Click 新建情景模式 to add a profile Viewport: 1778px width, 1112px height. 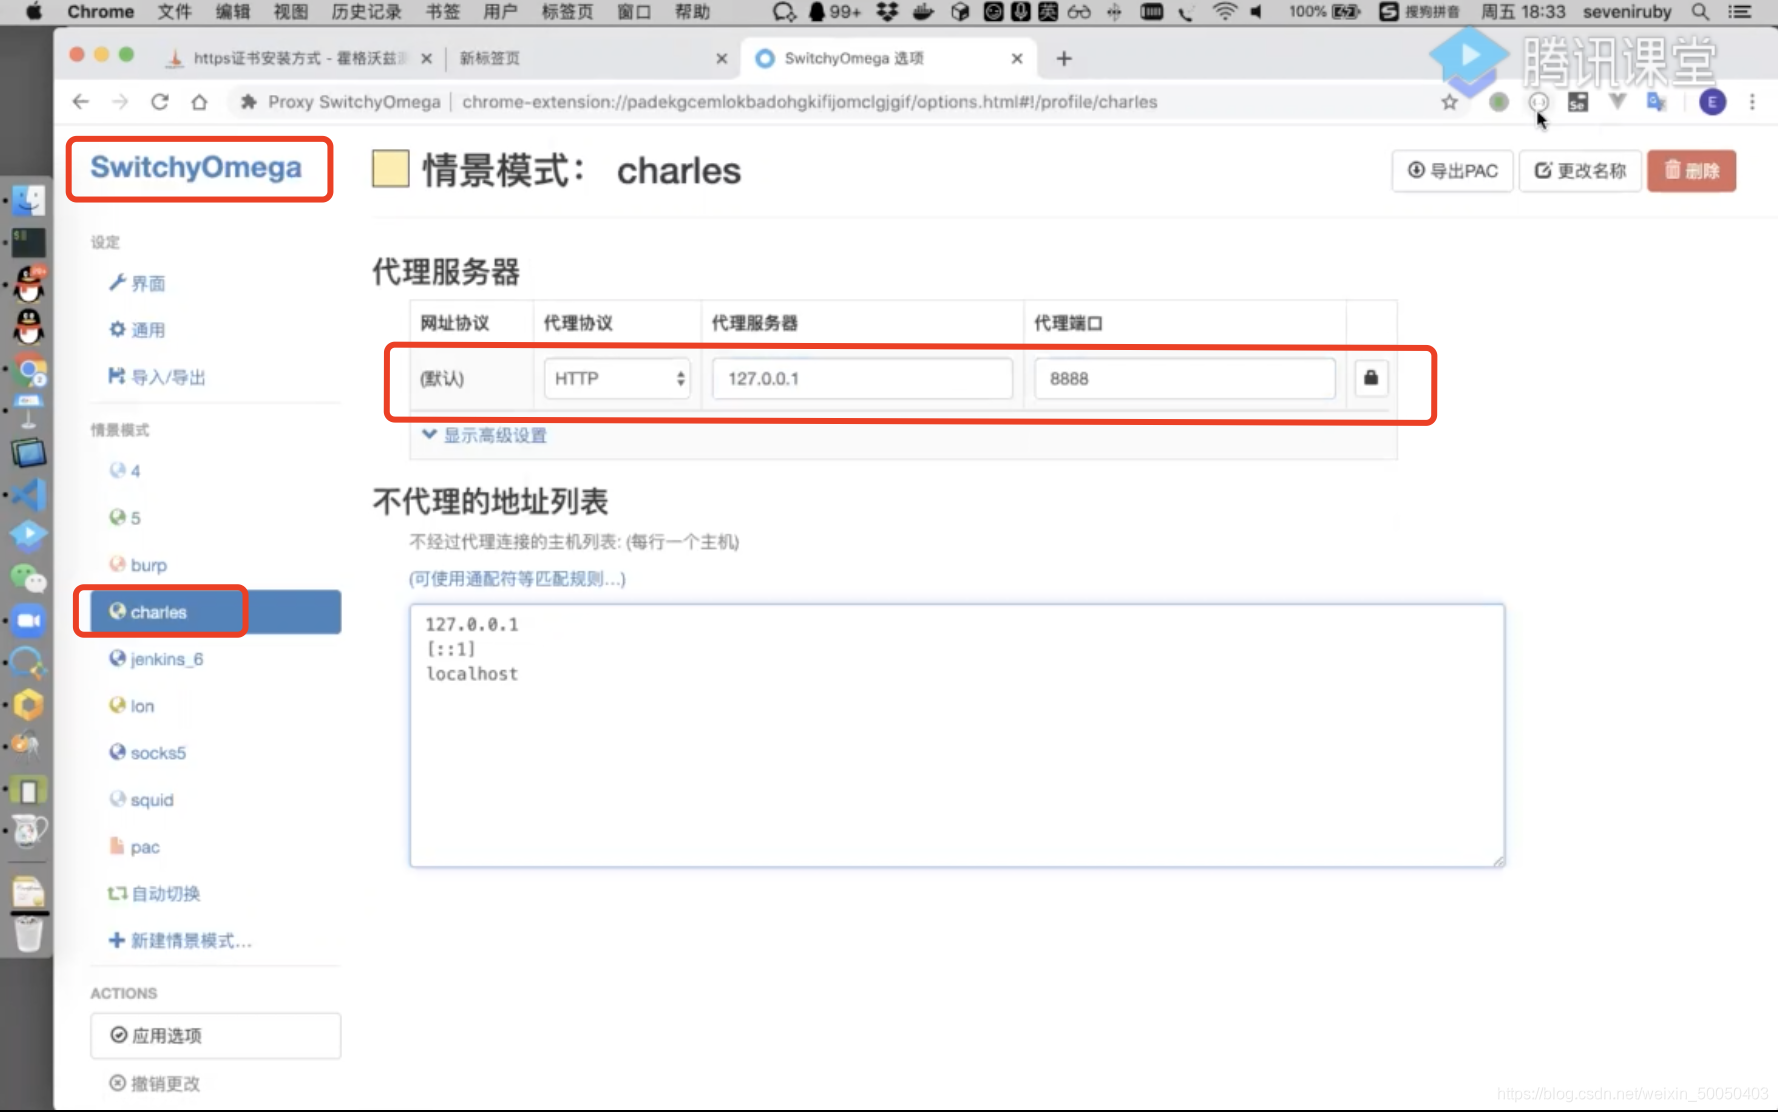(x=180, y=941)
